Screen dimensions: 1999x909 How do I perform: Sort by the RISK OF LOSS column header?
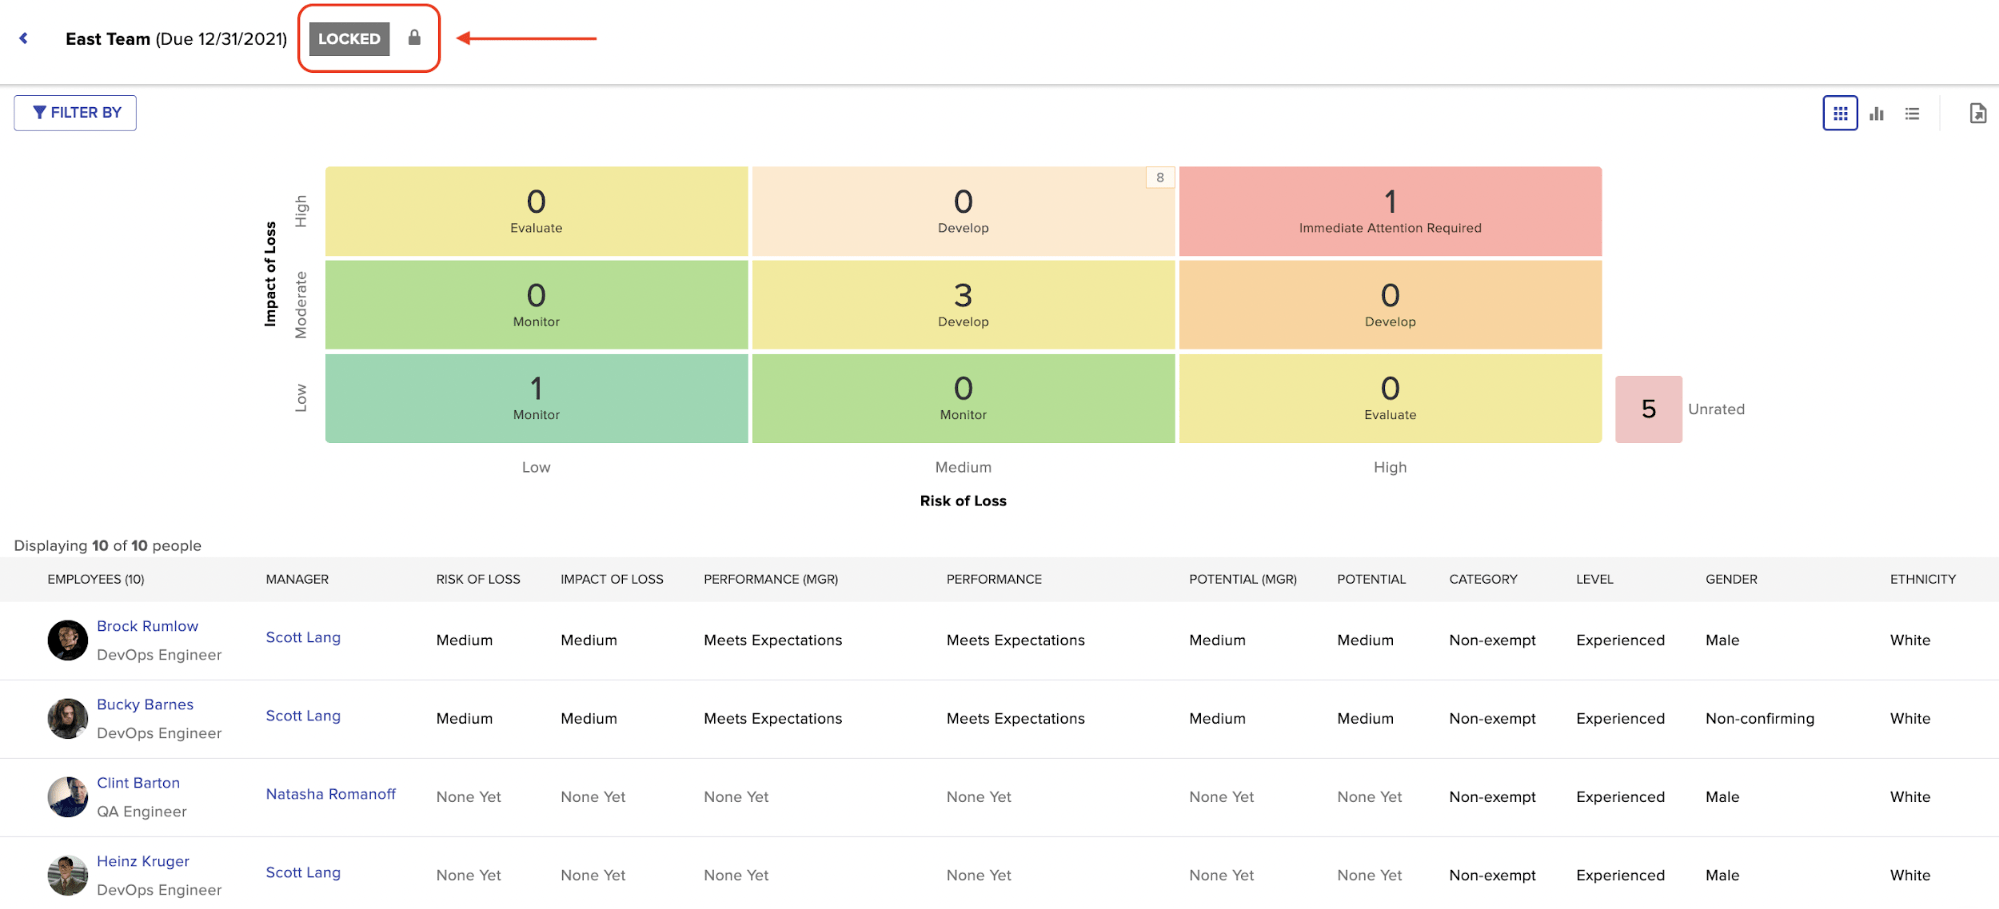point(477,579)
